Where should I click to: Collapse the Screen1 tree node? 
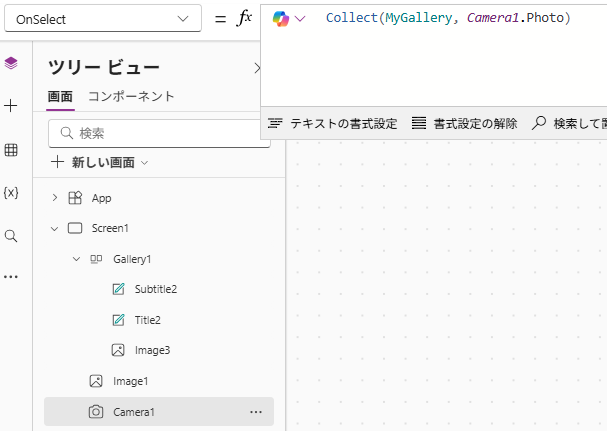point(55,228)
